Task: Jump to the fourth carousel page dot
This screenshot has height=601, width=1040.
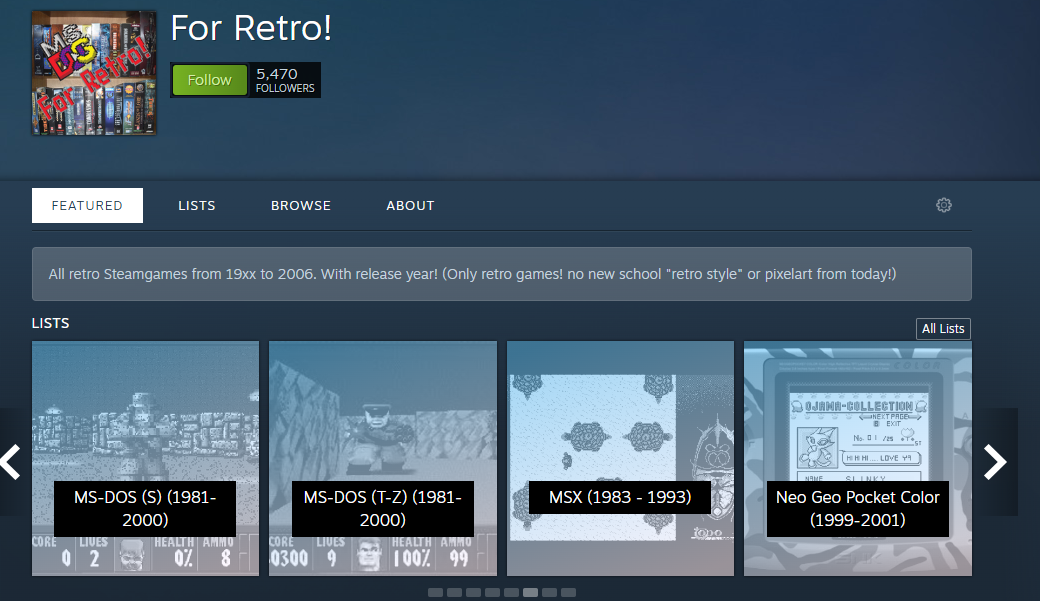Action: click(492, 592)
